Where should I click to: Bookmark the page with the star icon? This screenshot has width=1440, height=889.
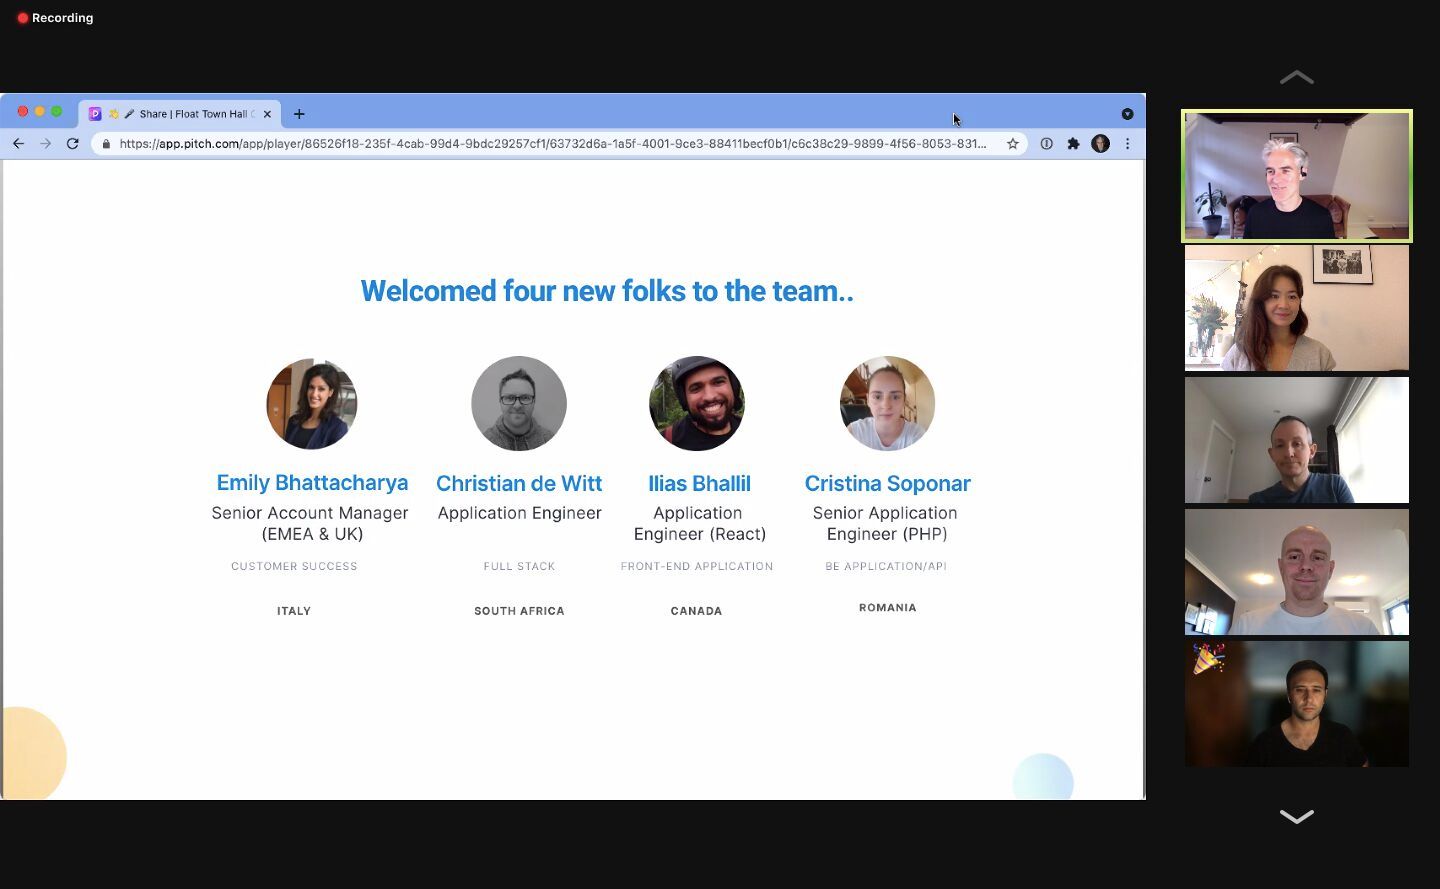1012,144
